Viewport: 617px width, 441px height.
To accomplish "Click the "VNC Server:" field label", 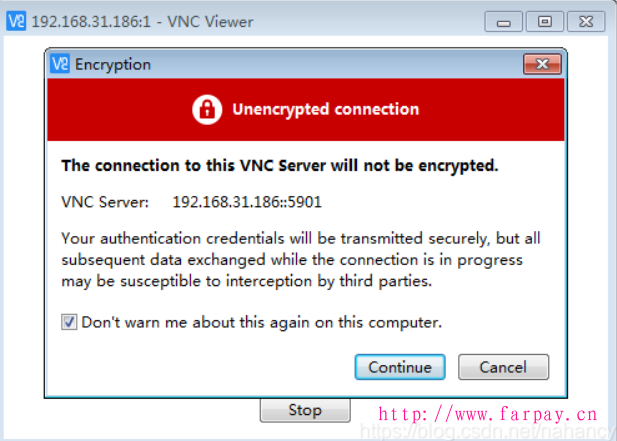I will pyautogui.click(x=105, y=202).
